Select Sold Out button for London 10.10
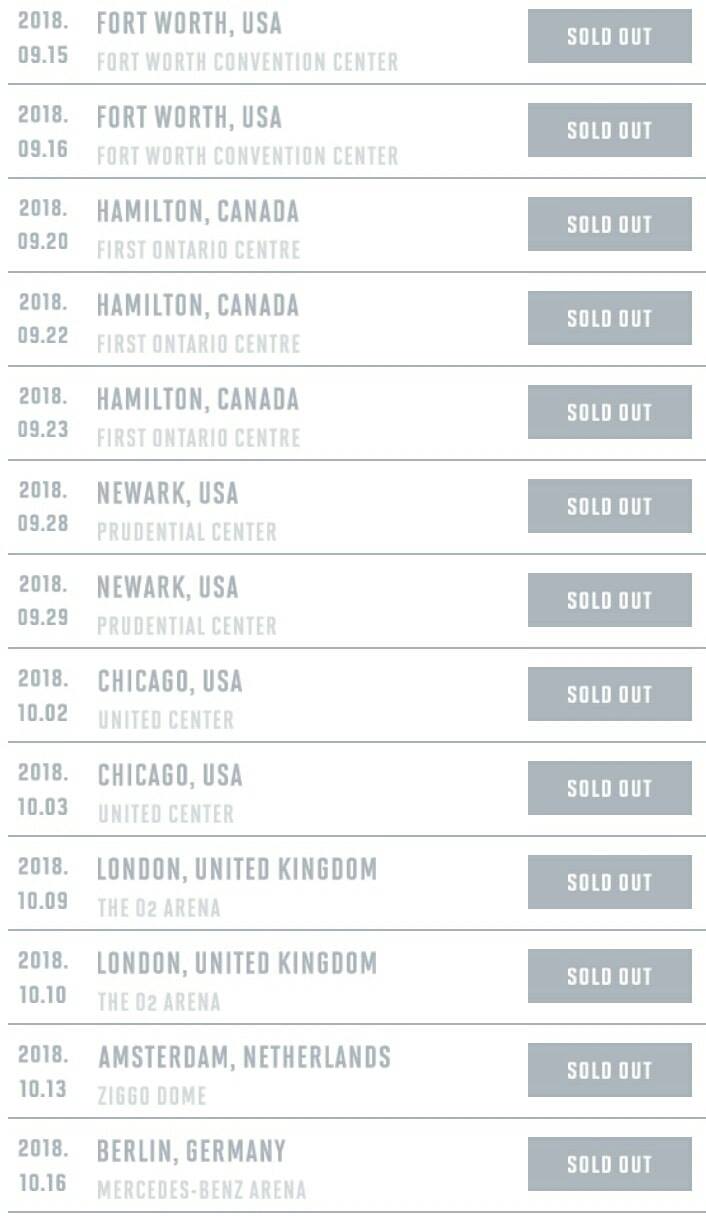Viewport: 706px width, 1219px height. (609, 976)
